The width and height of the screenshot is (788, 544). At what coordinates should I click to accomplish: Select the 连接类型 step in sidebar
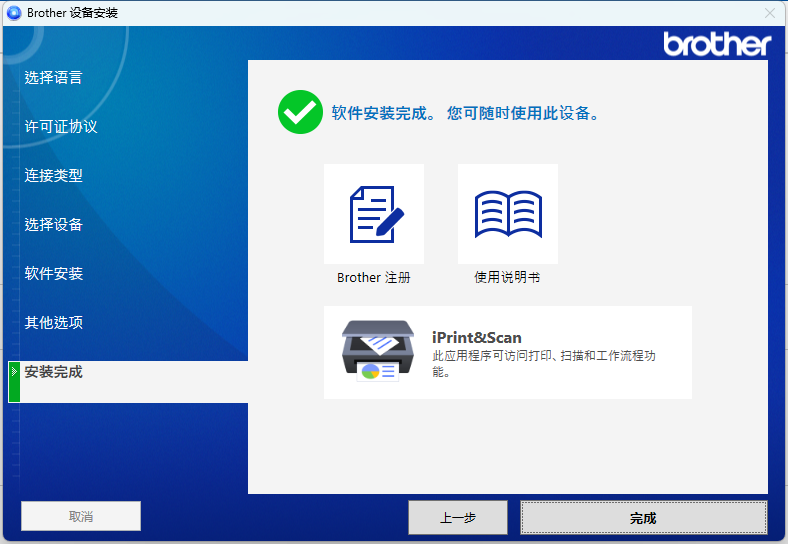click(53, 175)
